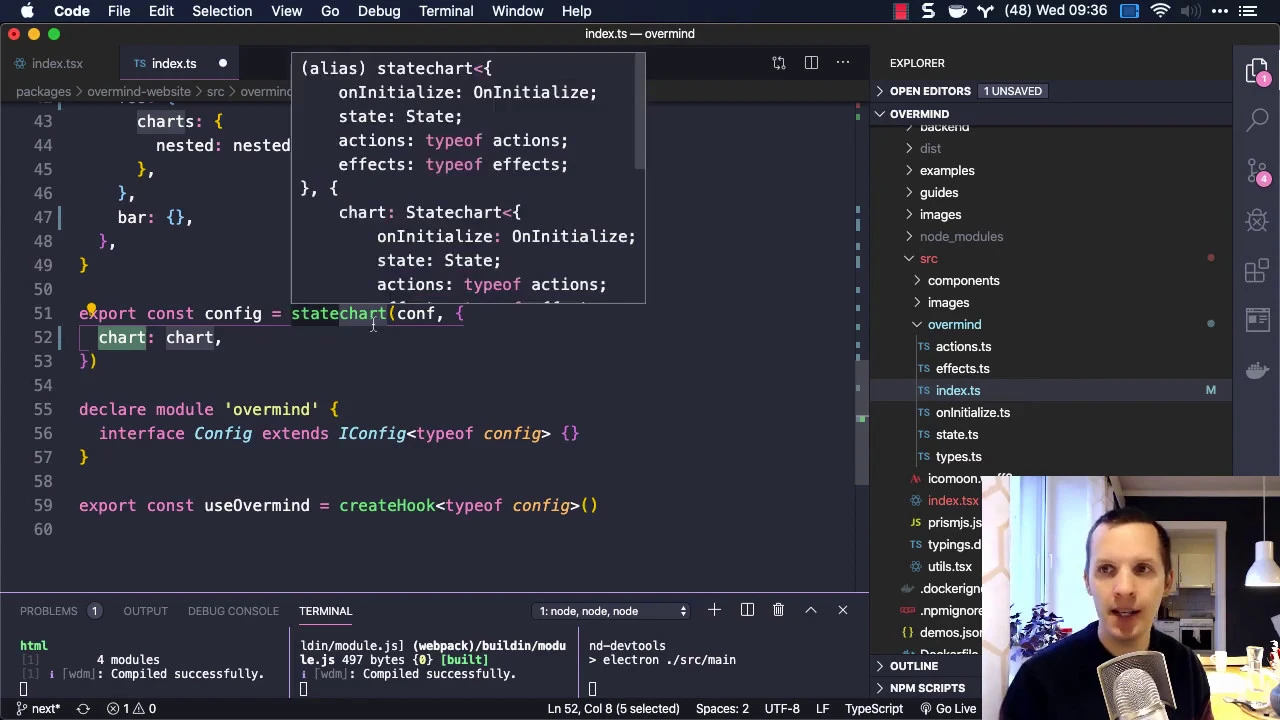Add a new terminal with plus icon
This screenshot has height=720, width=1280.
[x=714, y=610]
